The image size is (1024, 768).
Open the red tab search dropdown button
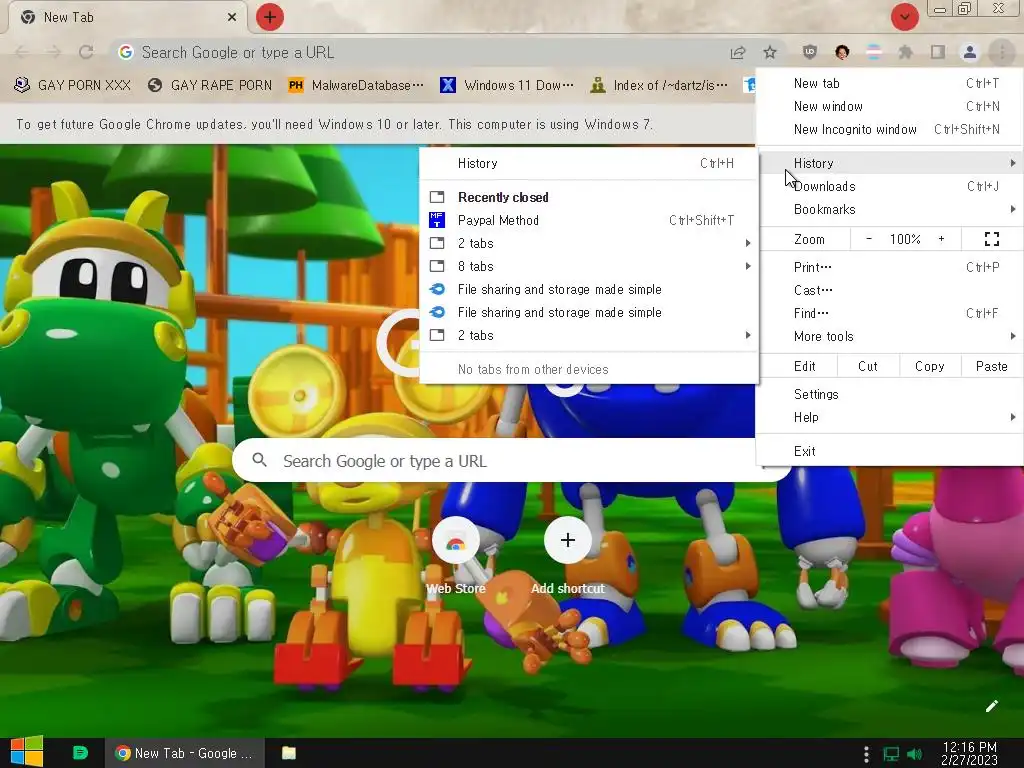click(904, 17)
